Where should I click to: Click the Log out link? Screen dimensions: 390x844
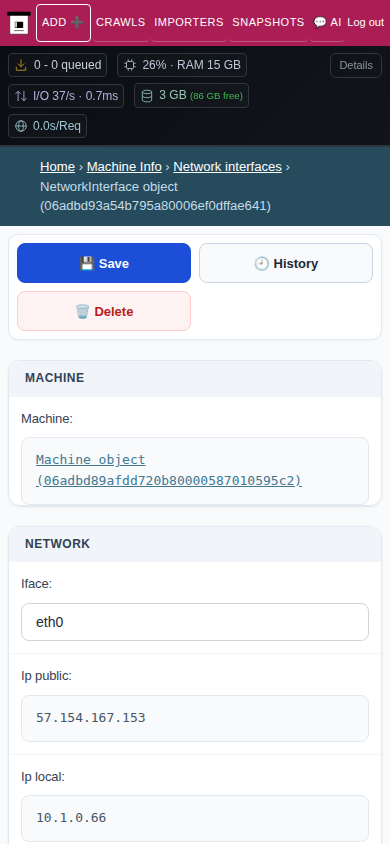[x=366, y=23]
